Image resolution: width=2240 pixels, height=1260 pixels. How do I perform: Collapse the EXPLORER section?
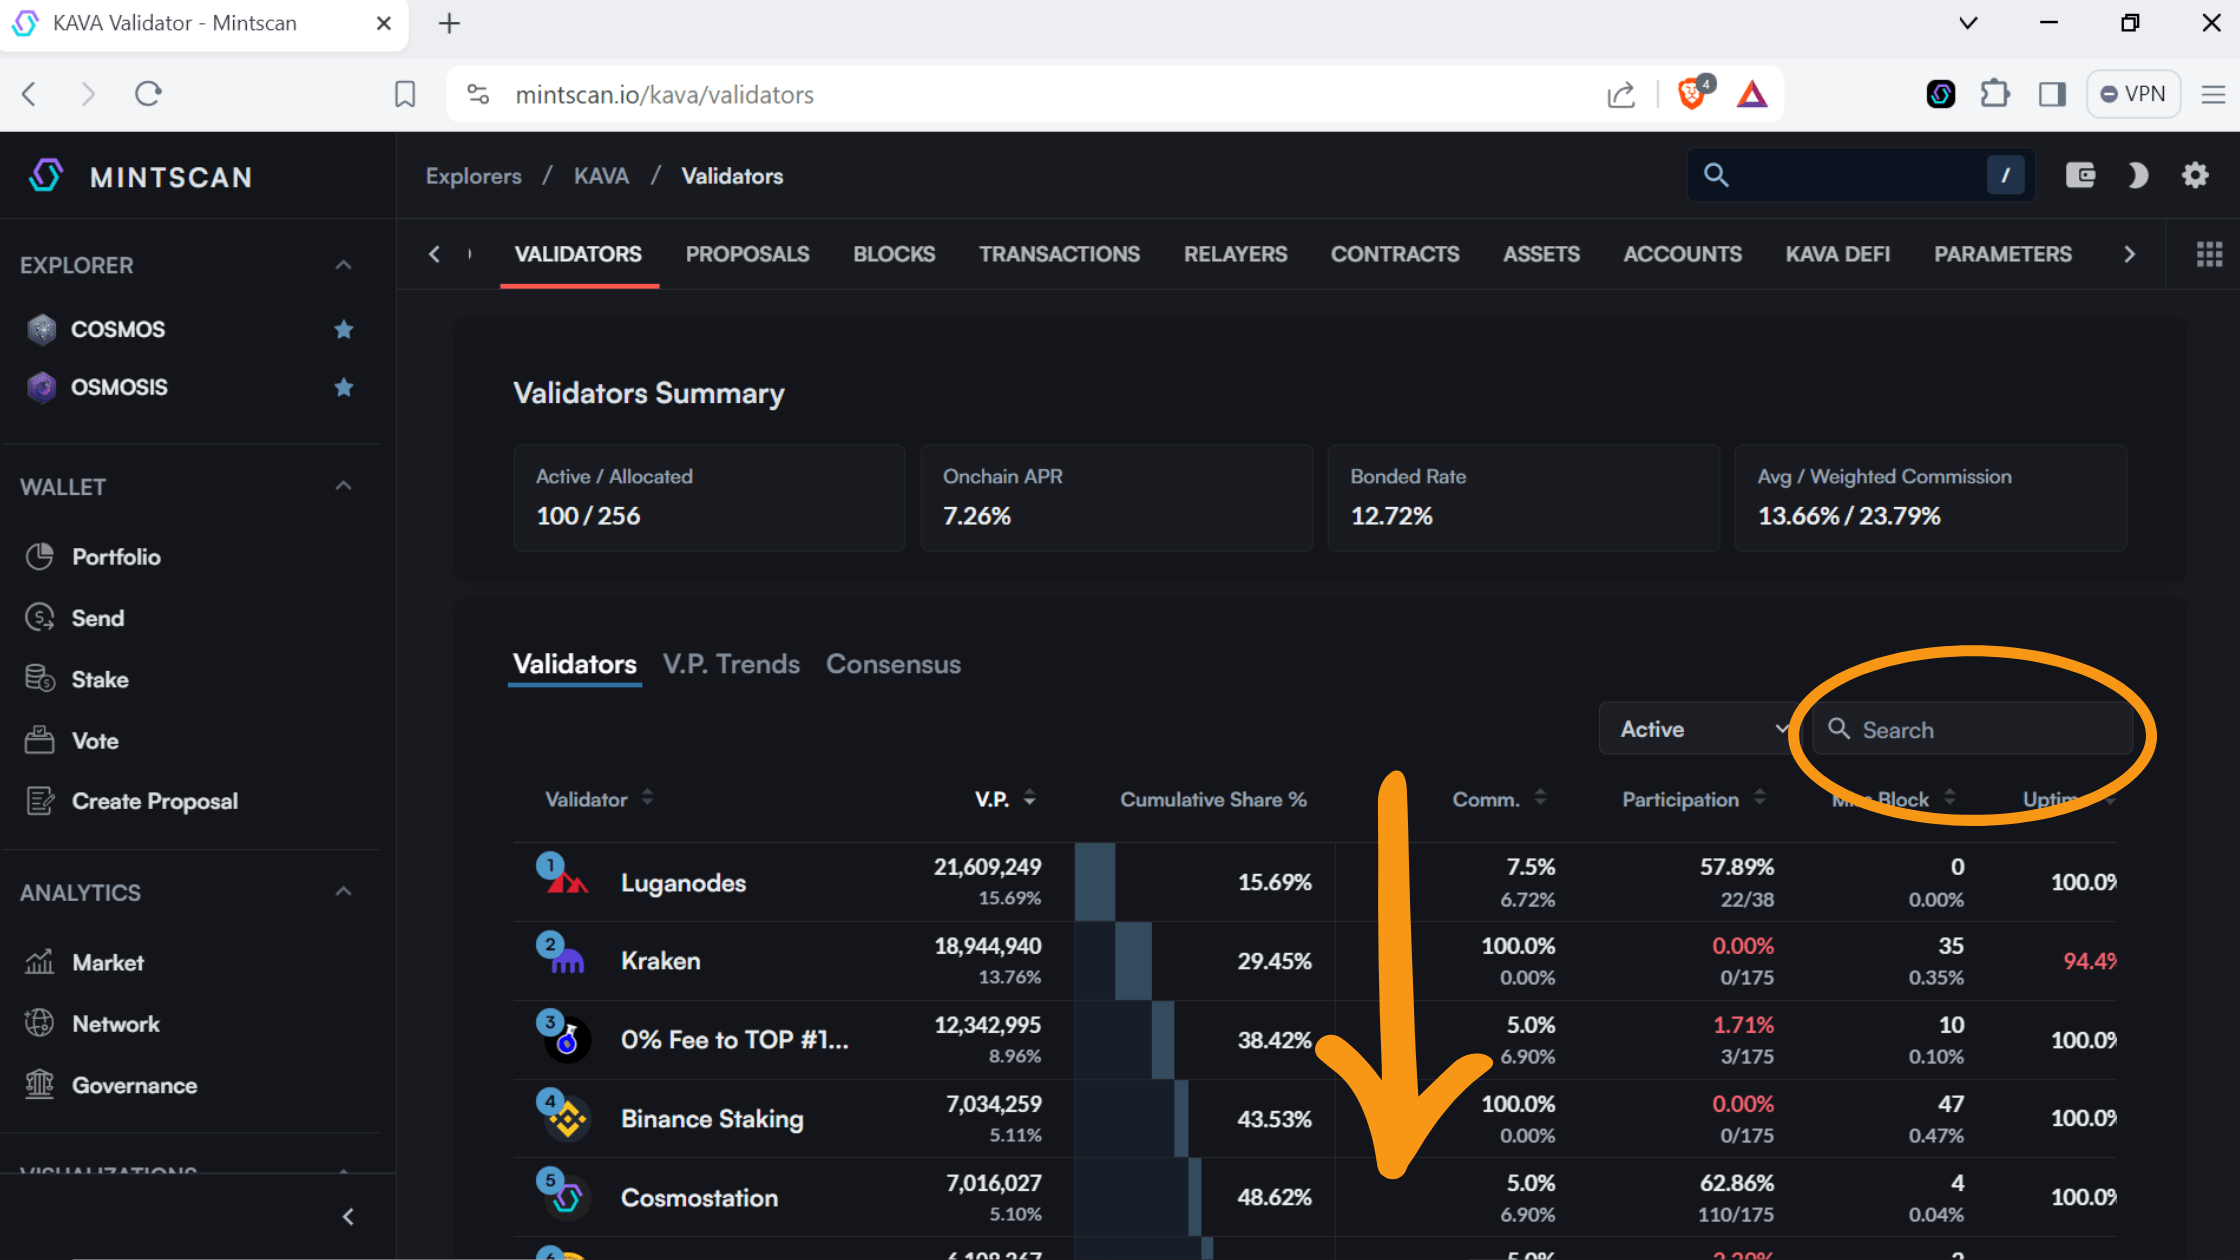click(x=344, y=263)
